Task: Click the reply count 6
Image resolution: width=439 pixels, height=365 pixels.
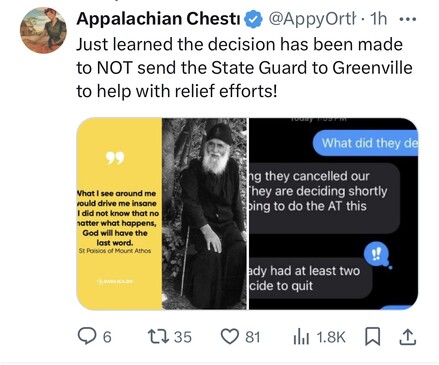Action: tap(107, 337)
